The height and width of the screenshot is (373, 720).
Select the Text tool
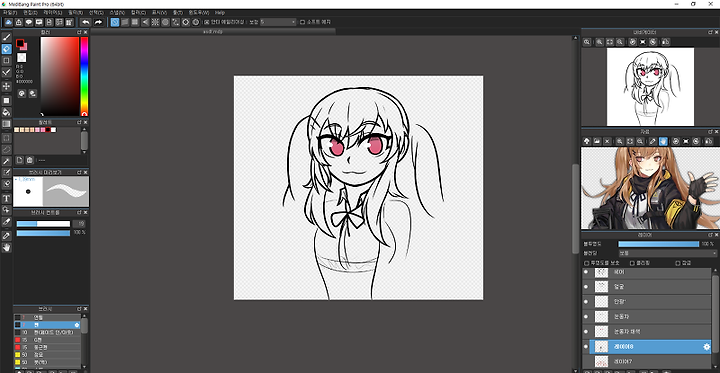(6, 198)
